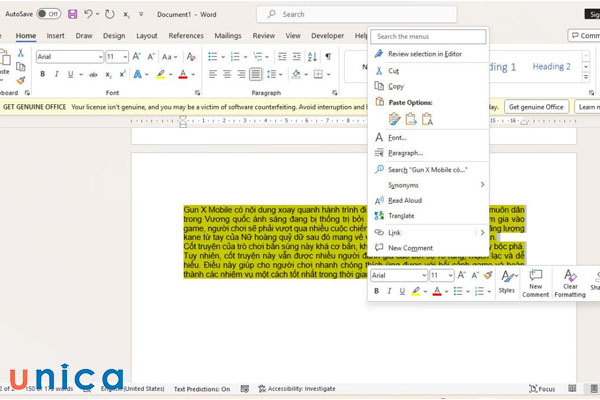Screen dimensions: 600x400
Task: Toggle the AutoSave switch
Action: point(48,14)
